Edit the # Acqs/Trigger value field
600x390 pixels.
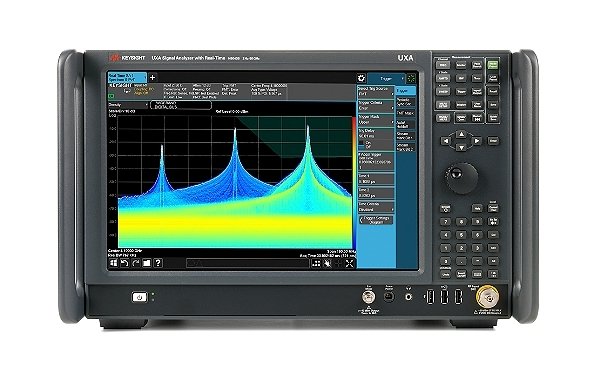click(x=376, y=162)
